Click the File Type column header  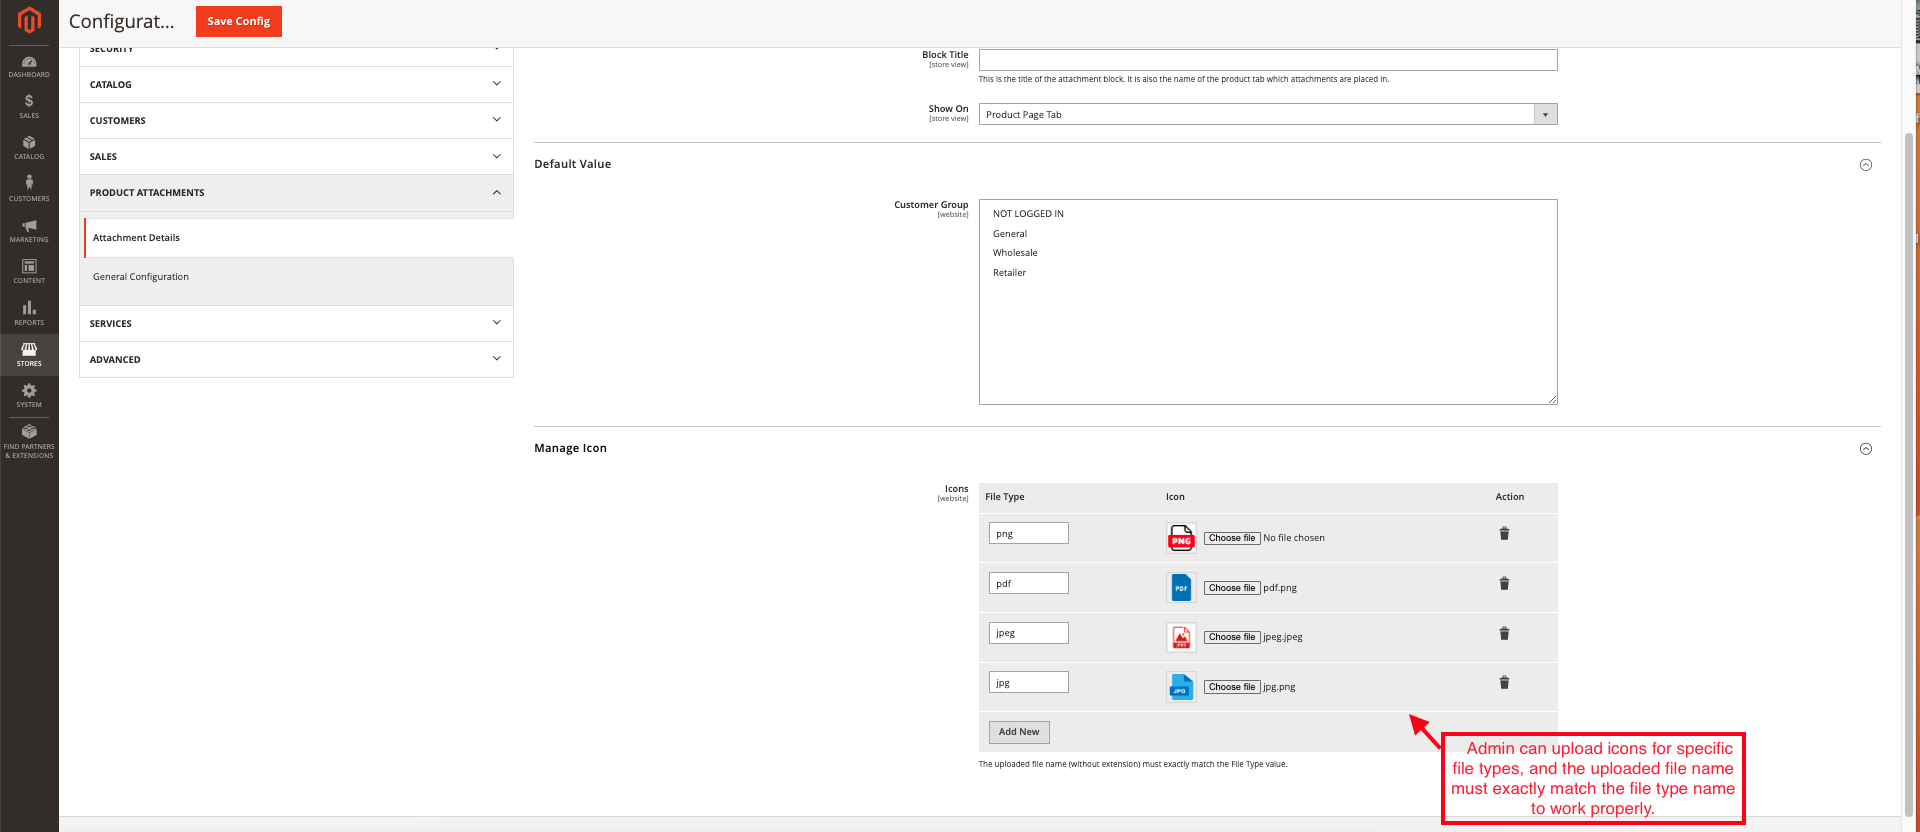[x=1004, y=497]
